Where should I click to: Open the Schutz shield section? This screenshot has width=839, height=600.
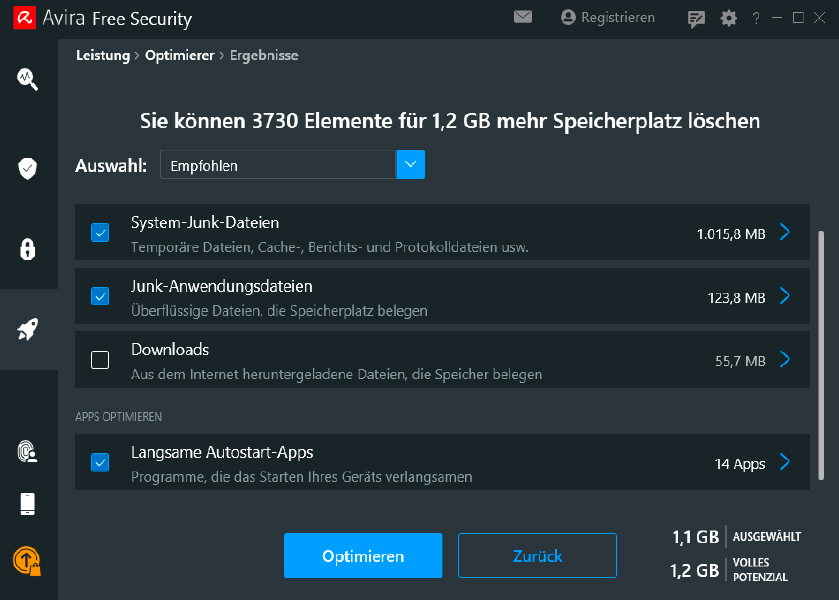click(28, 168)
